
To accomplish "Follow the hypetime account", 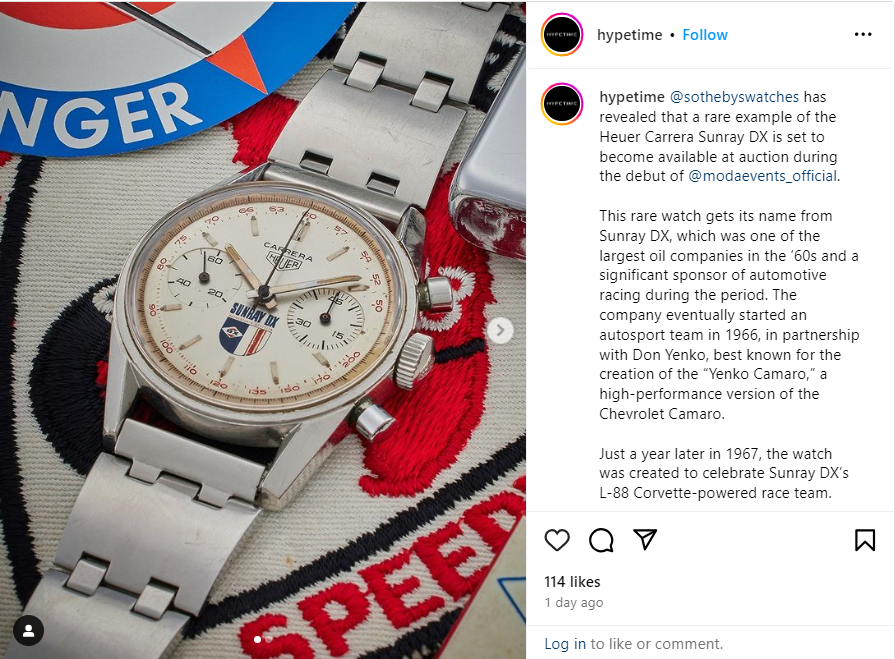I will pyautogui.click(x=705, y=35).
